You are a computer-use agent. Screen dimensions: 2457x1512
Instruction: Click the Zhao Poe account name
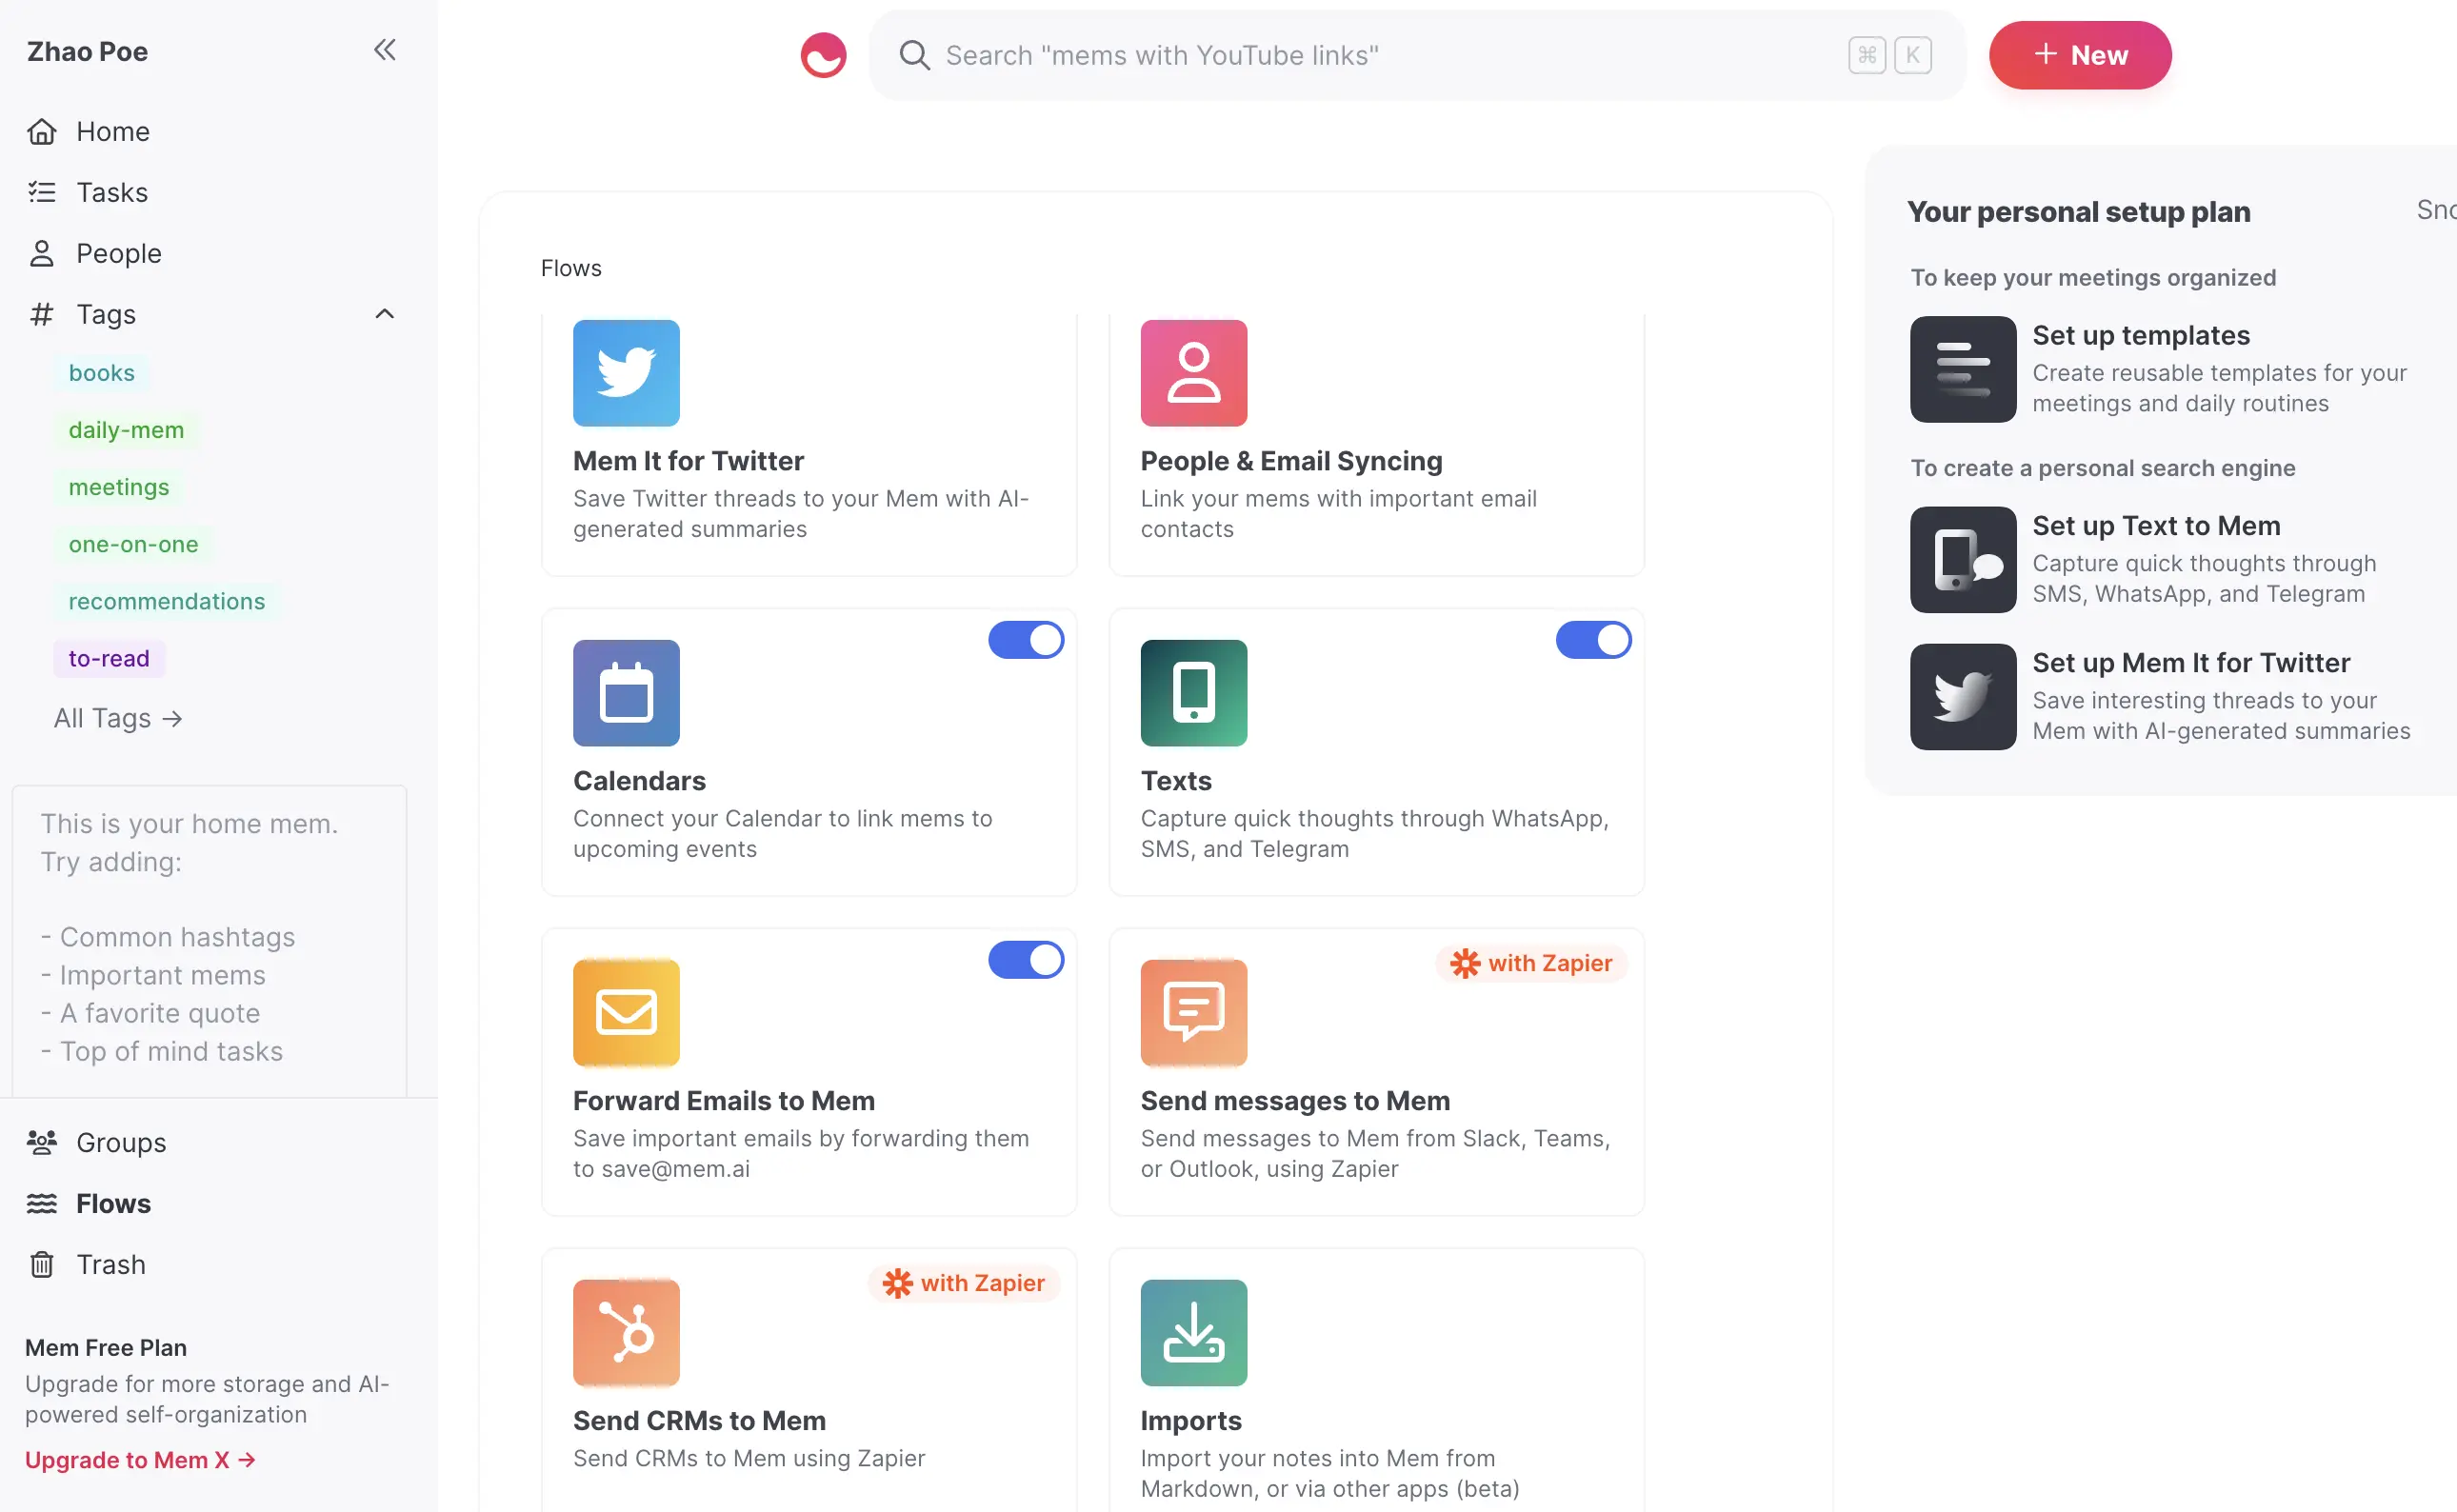(87, 51)
